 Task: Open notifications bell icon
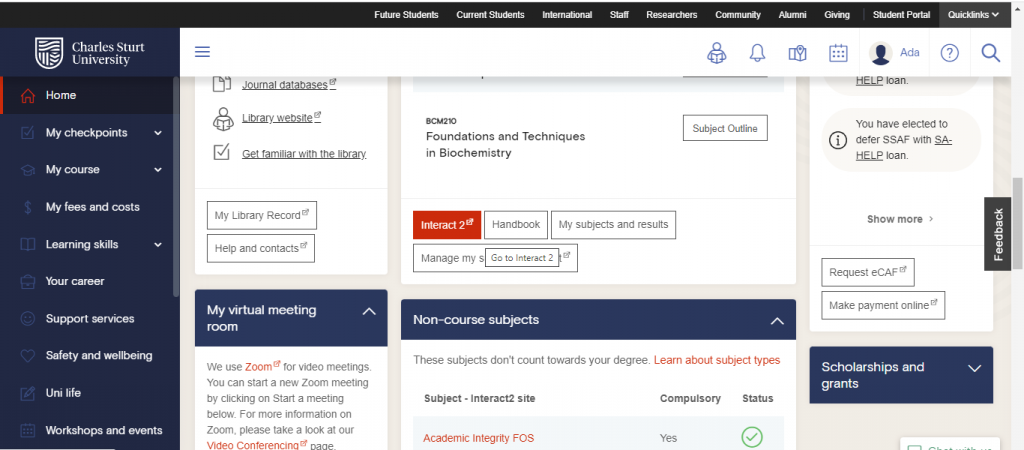tap(757, 53)
